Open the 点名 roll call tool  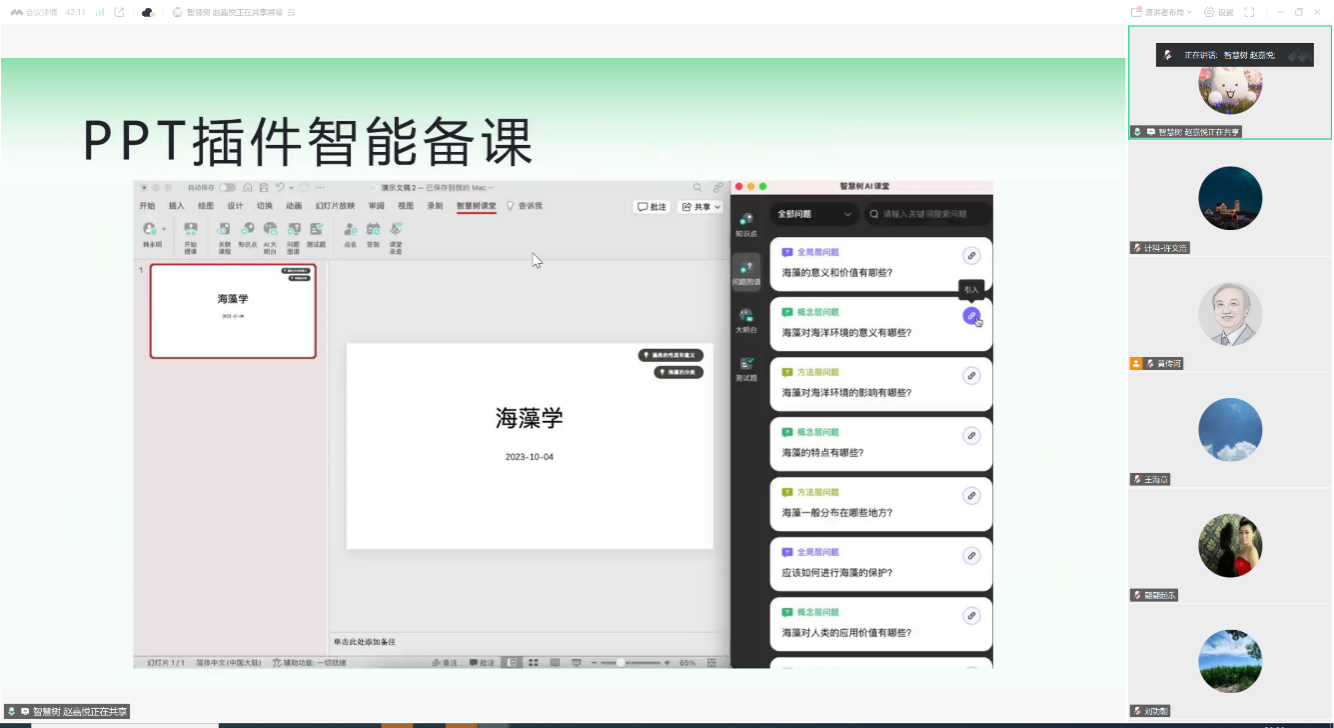(350, 234)
